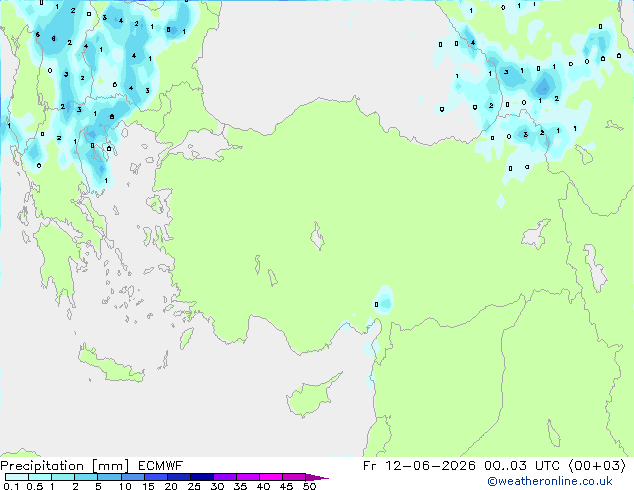Viewport: 634px width, 490px height.
Task: Click the 20 mm legend color swatch
Action: (179, 477)
